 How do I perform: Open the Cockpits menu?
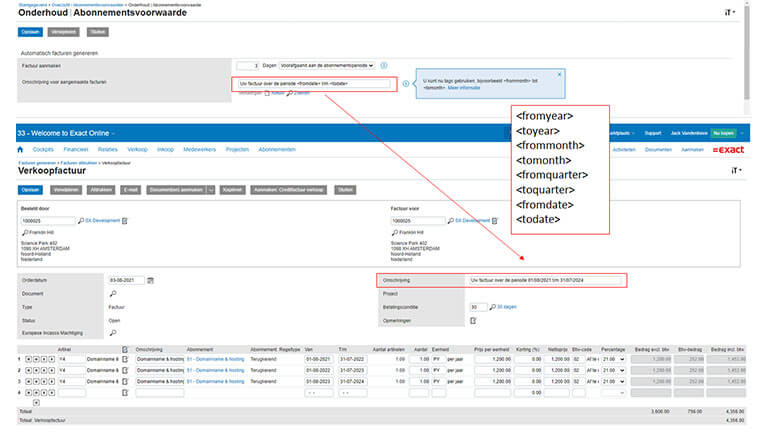[43, 149]
